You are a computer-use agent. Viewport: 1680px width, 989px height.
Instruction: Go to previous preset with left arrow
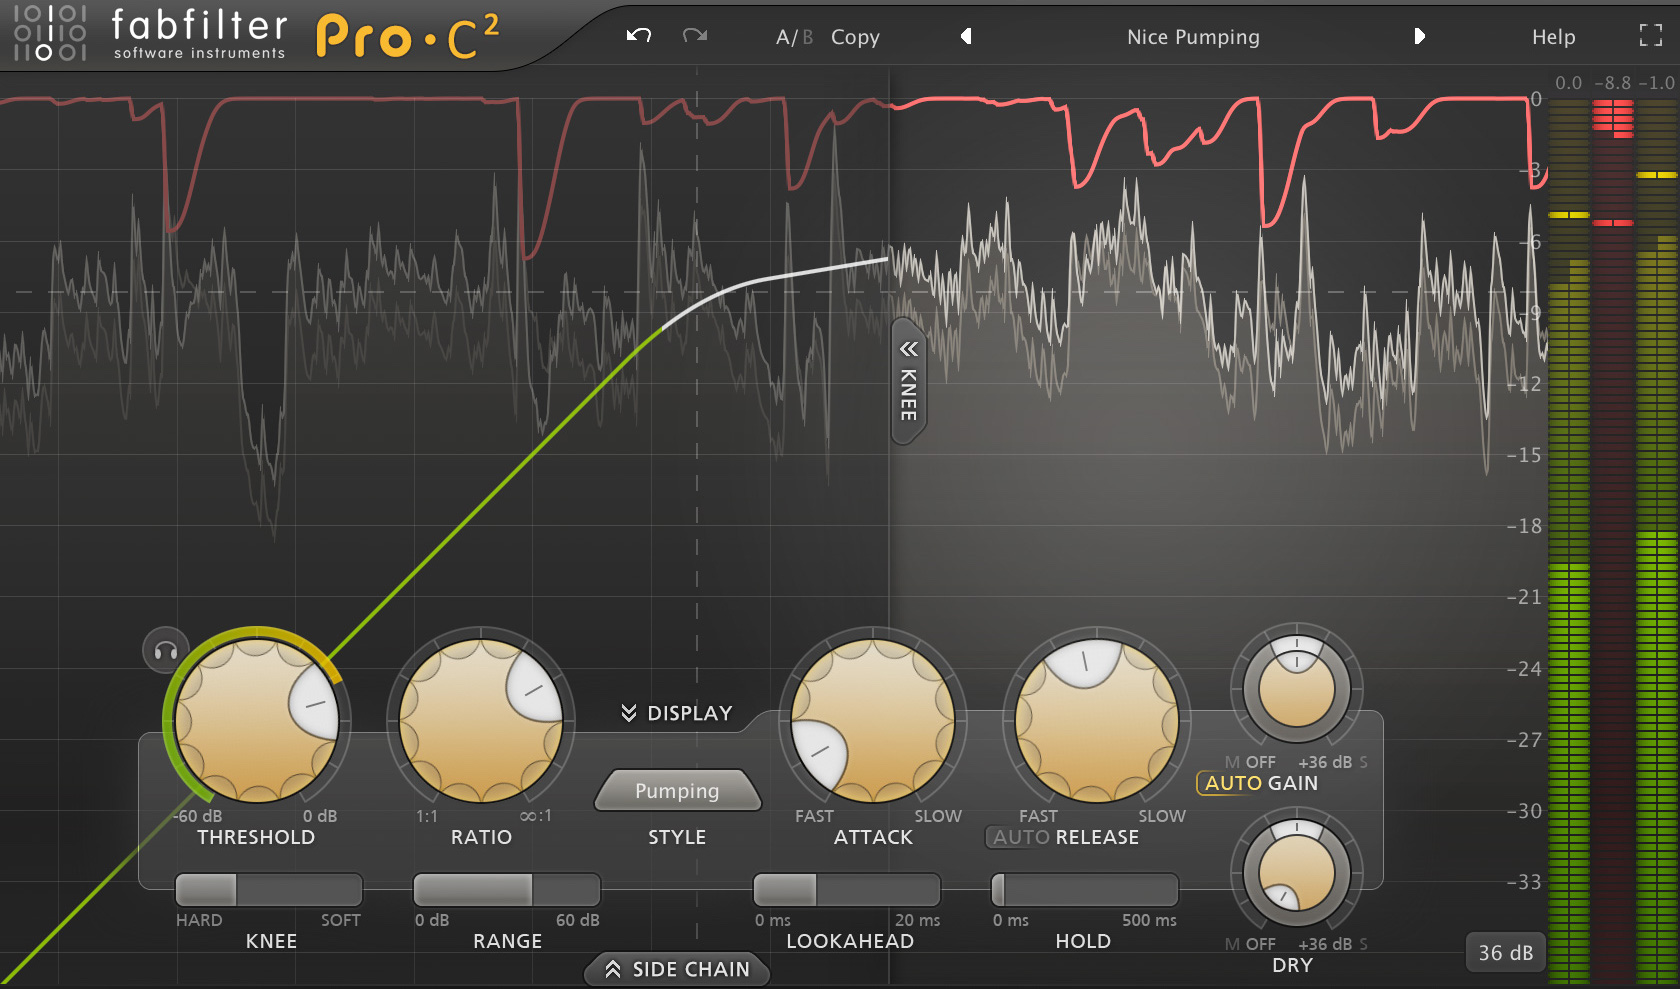point(966,36)
